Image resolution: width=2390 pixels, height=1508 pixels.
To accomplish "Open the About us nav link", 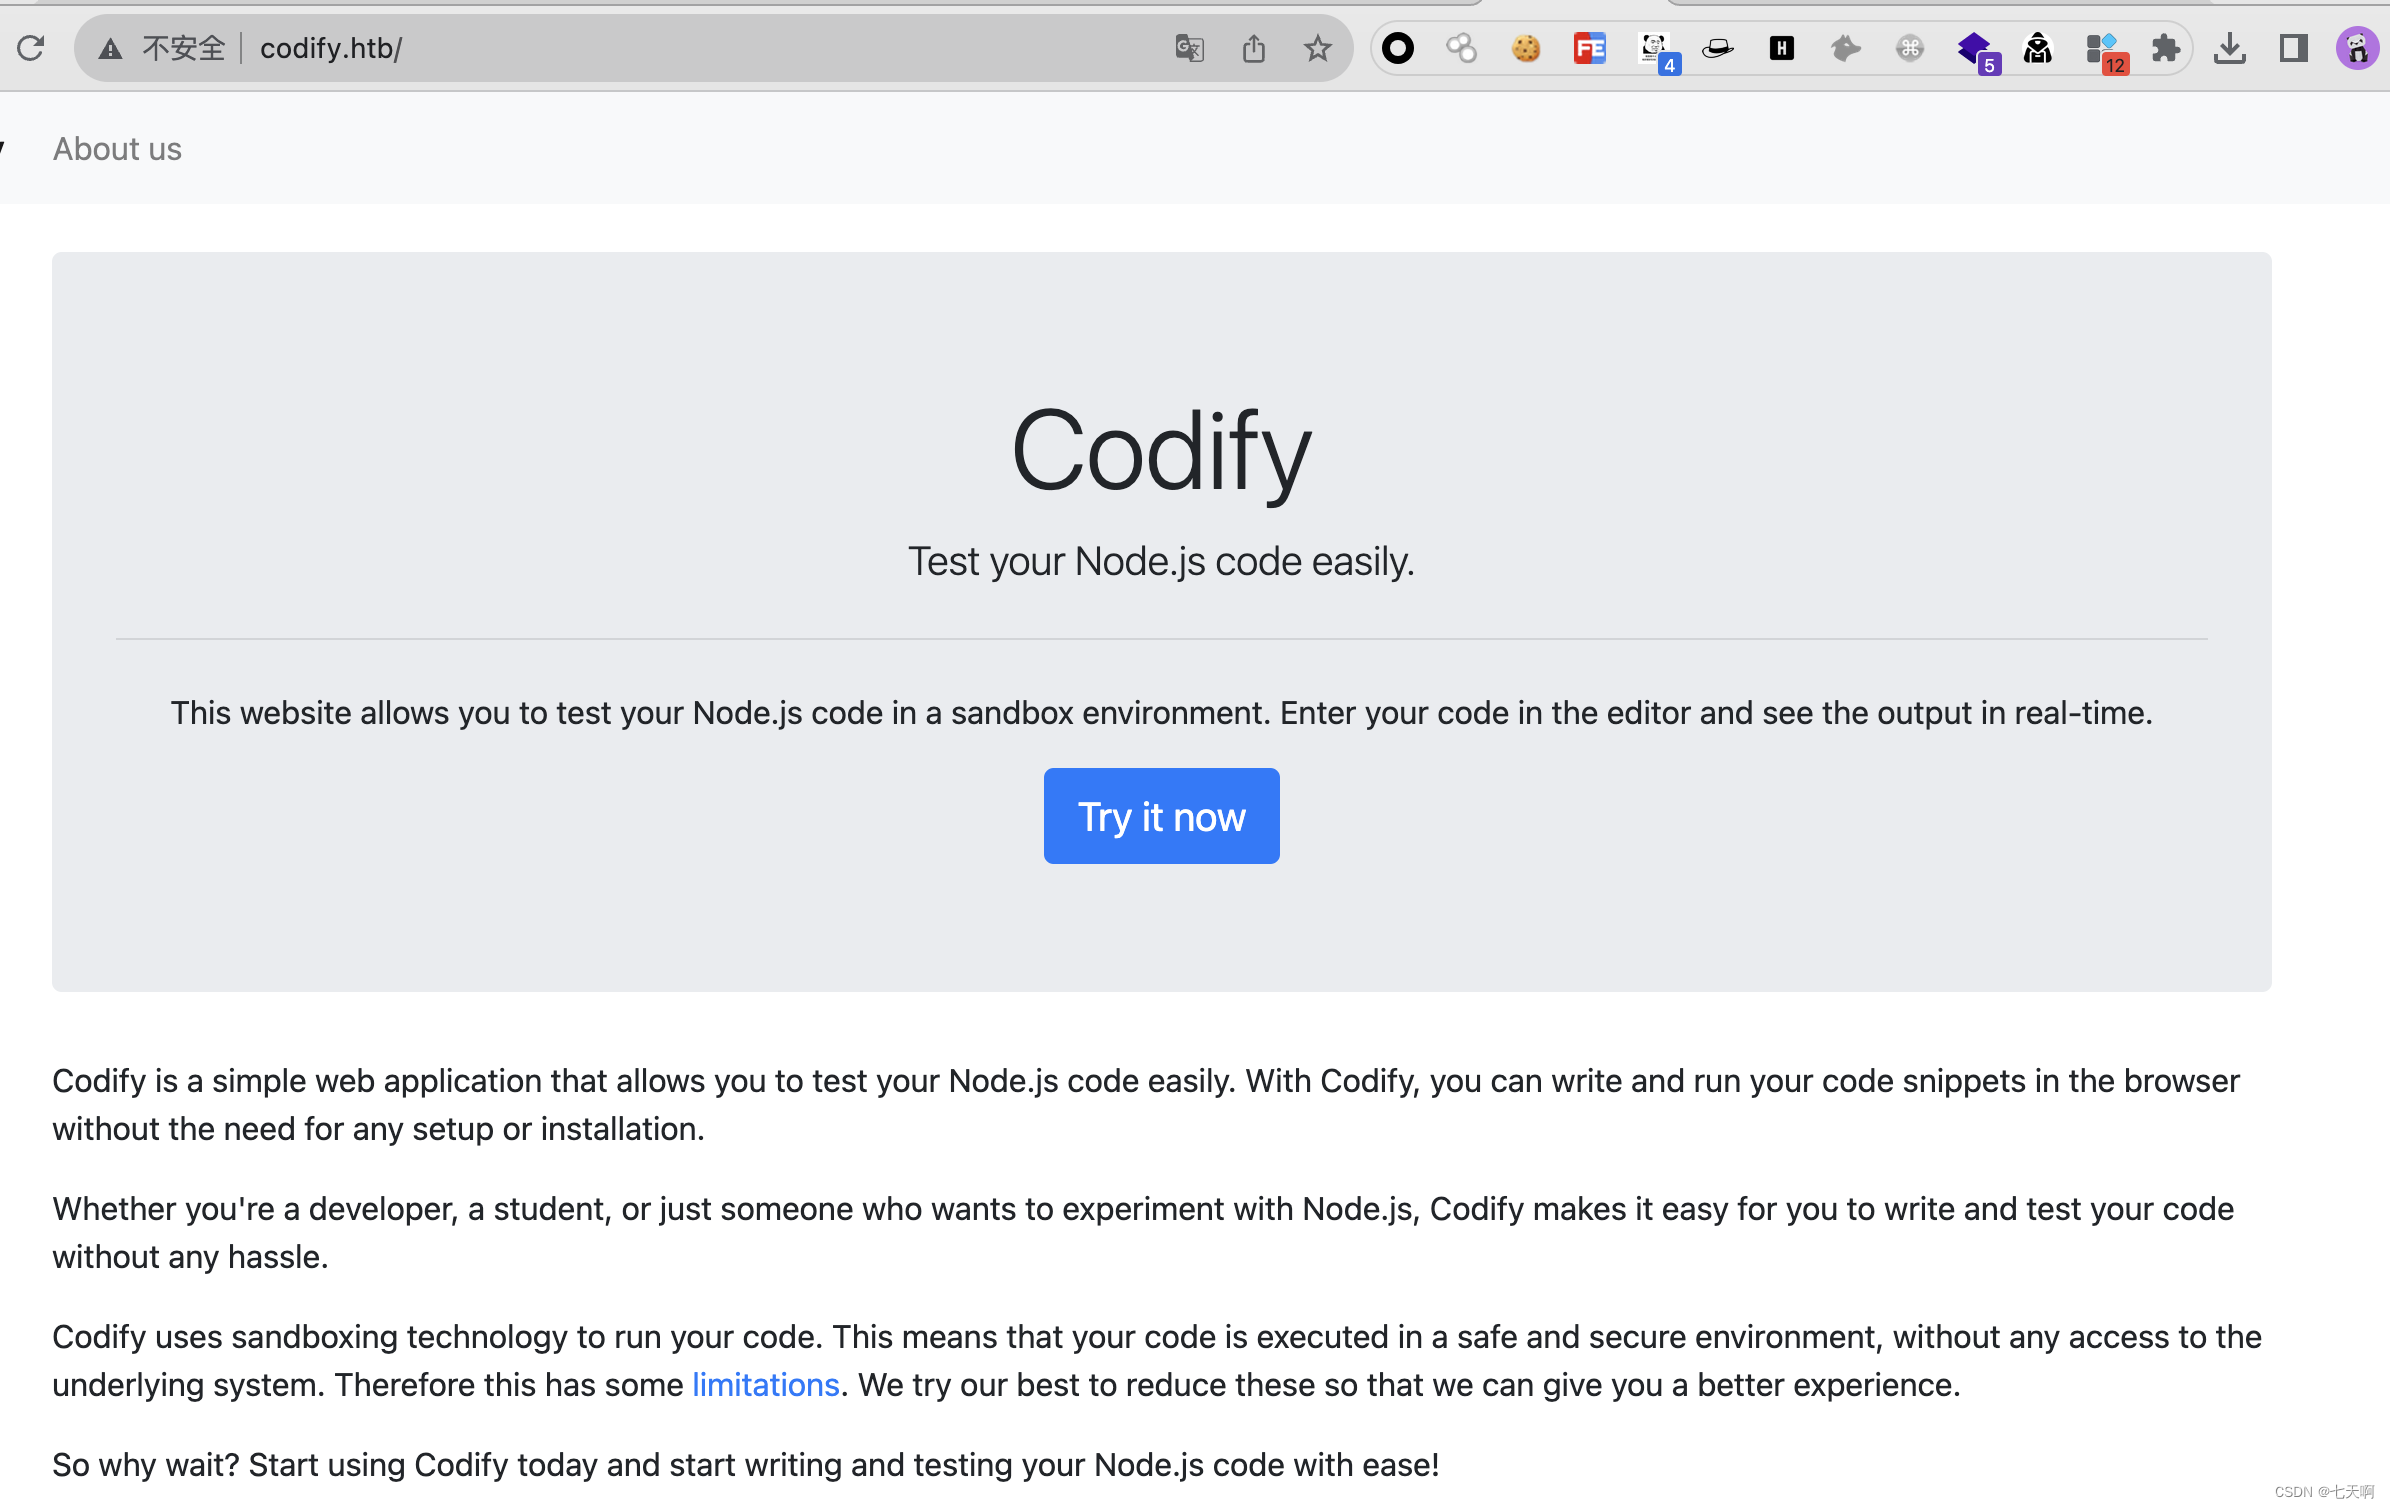I will (x=117, y=149).
